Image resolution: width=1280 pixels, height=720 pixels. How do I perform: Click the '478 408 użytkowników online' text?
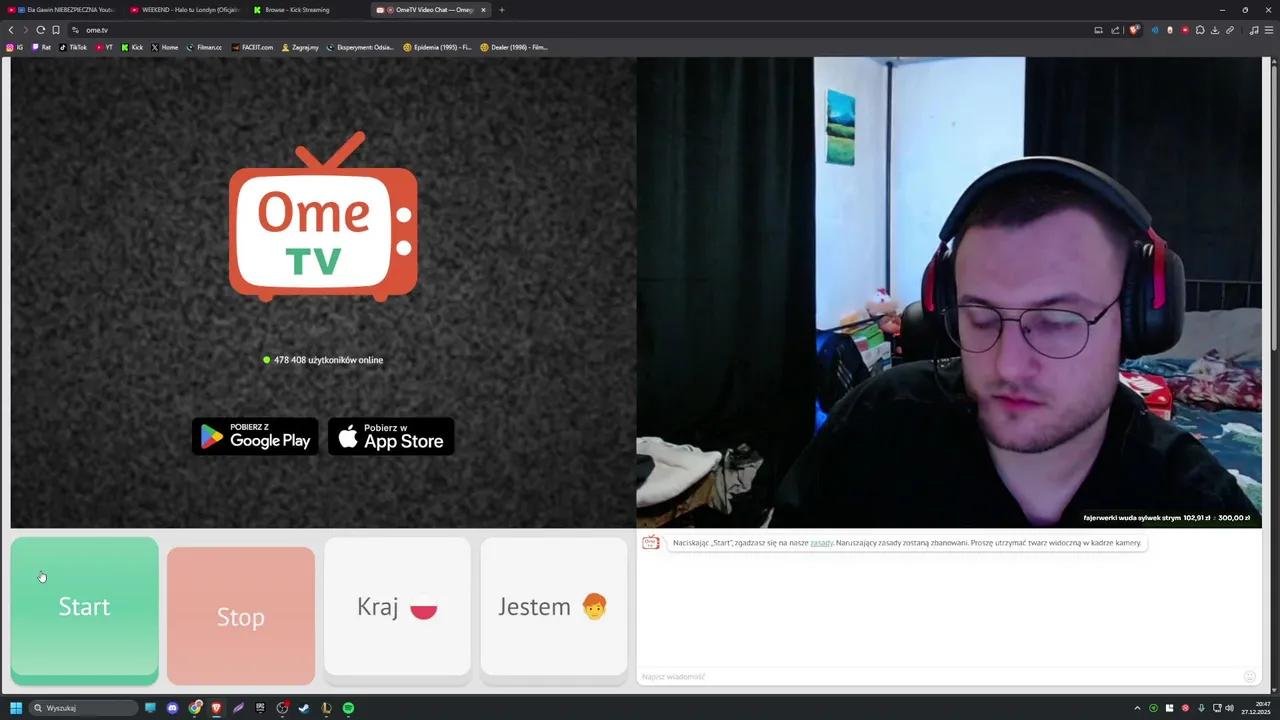328,360
